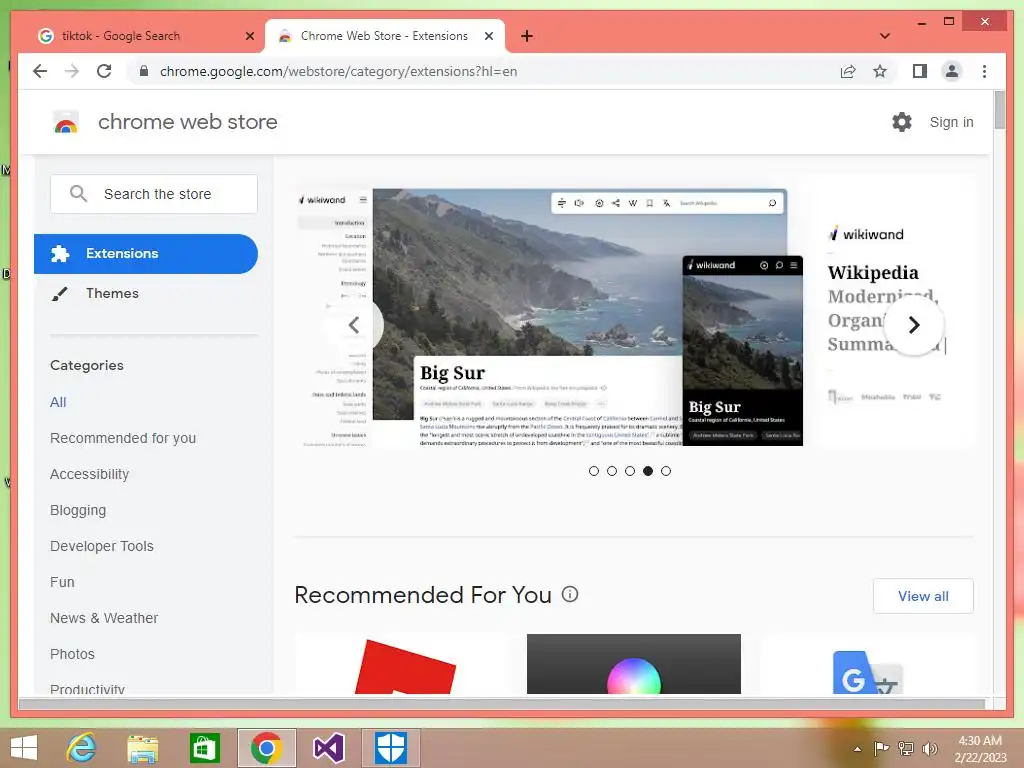The height and width of the screenshot is (768, 1024).
Task: Switch to Chrome Web Store - Extensions tab
Action: coord(385,36)
